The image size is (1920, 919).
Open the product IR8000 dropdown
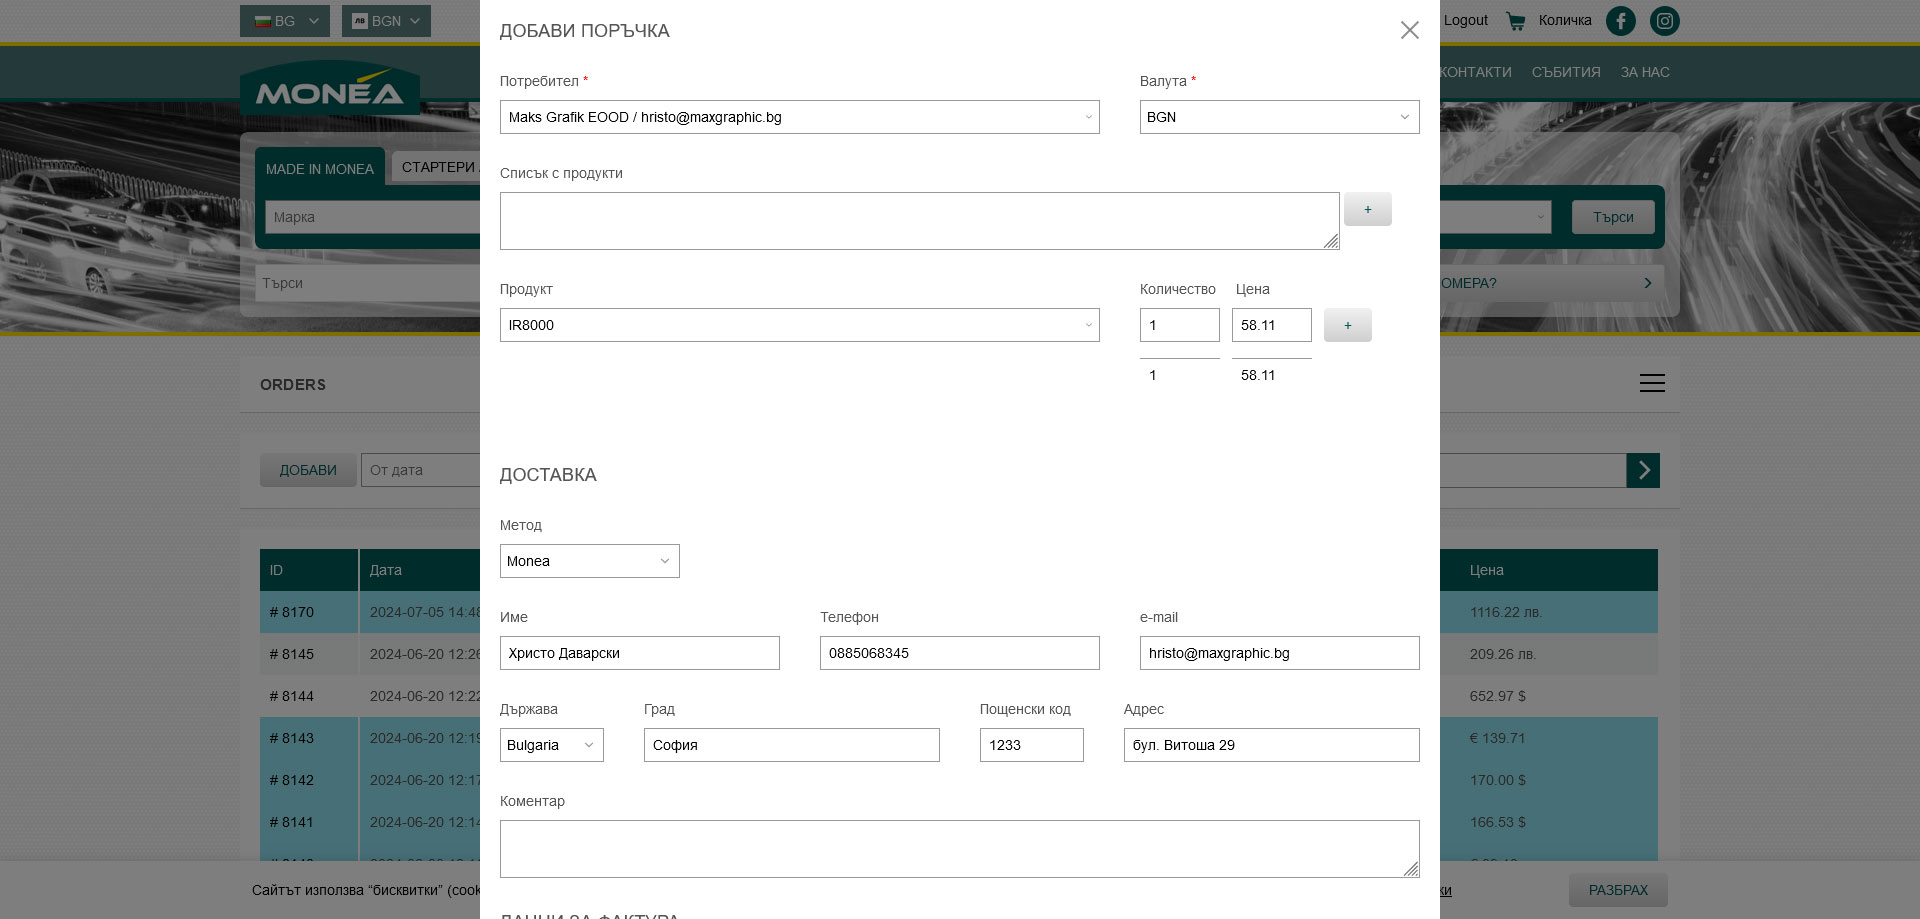(x=799, y=325)
